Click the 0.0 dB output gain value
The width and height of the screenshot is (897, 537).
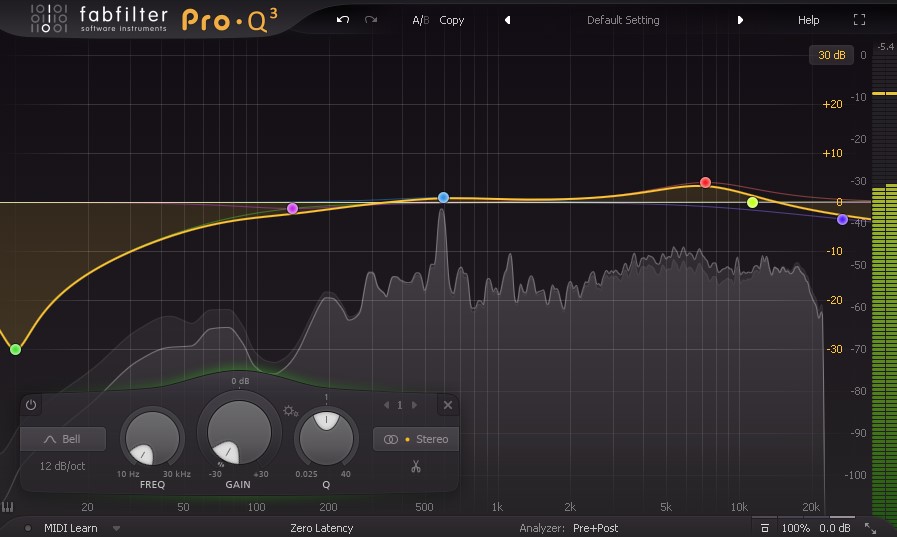coord(835,528)
